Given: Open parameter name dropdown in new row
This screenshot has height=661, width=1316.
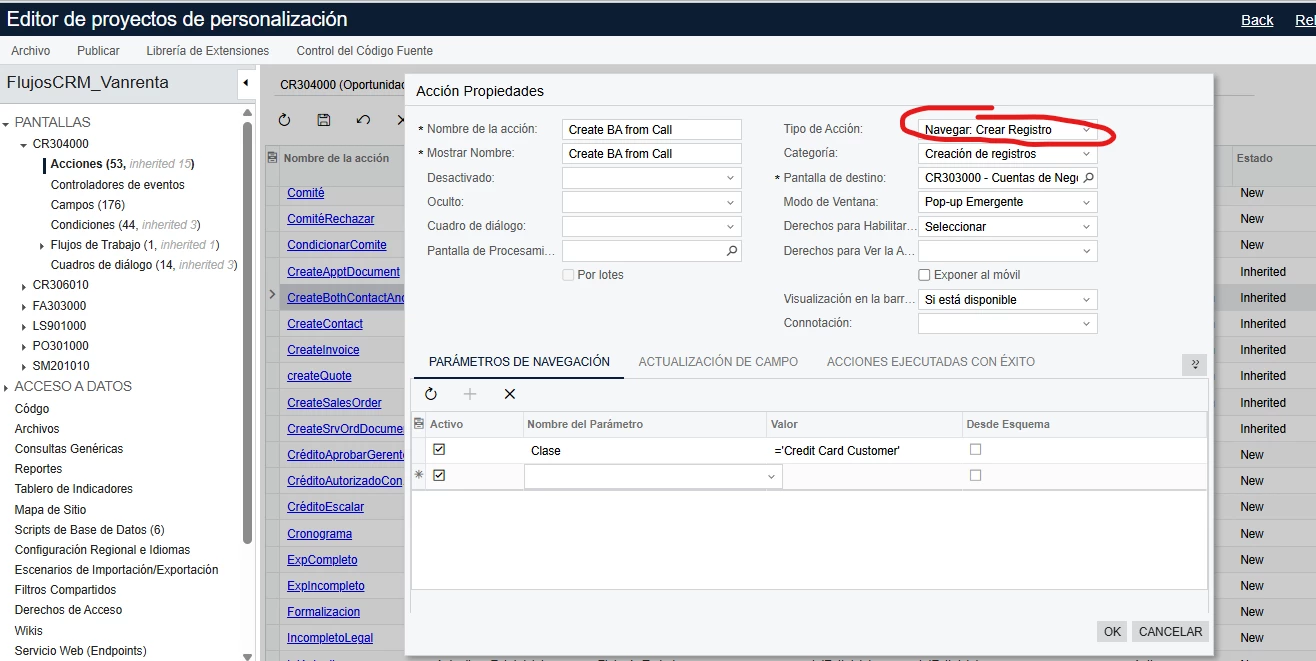Looking at the screenshot, I should click(x=771, y=477).
